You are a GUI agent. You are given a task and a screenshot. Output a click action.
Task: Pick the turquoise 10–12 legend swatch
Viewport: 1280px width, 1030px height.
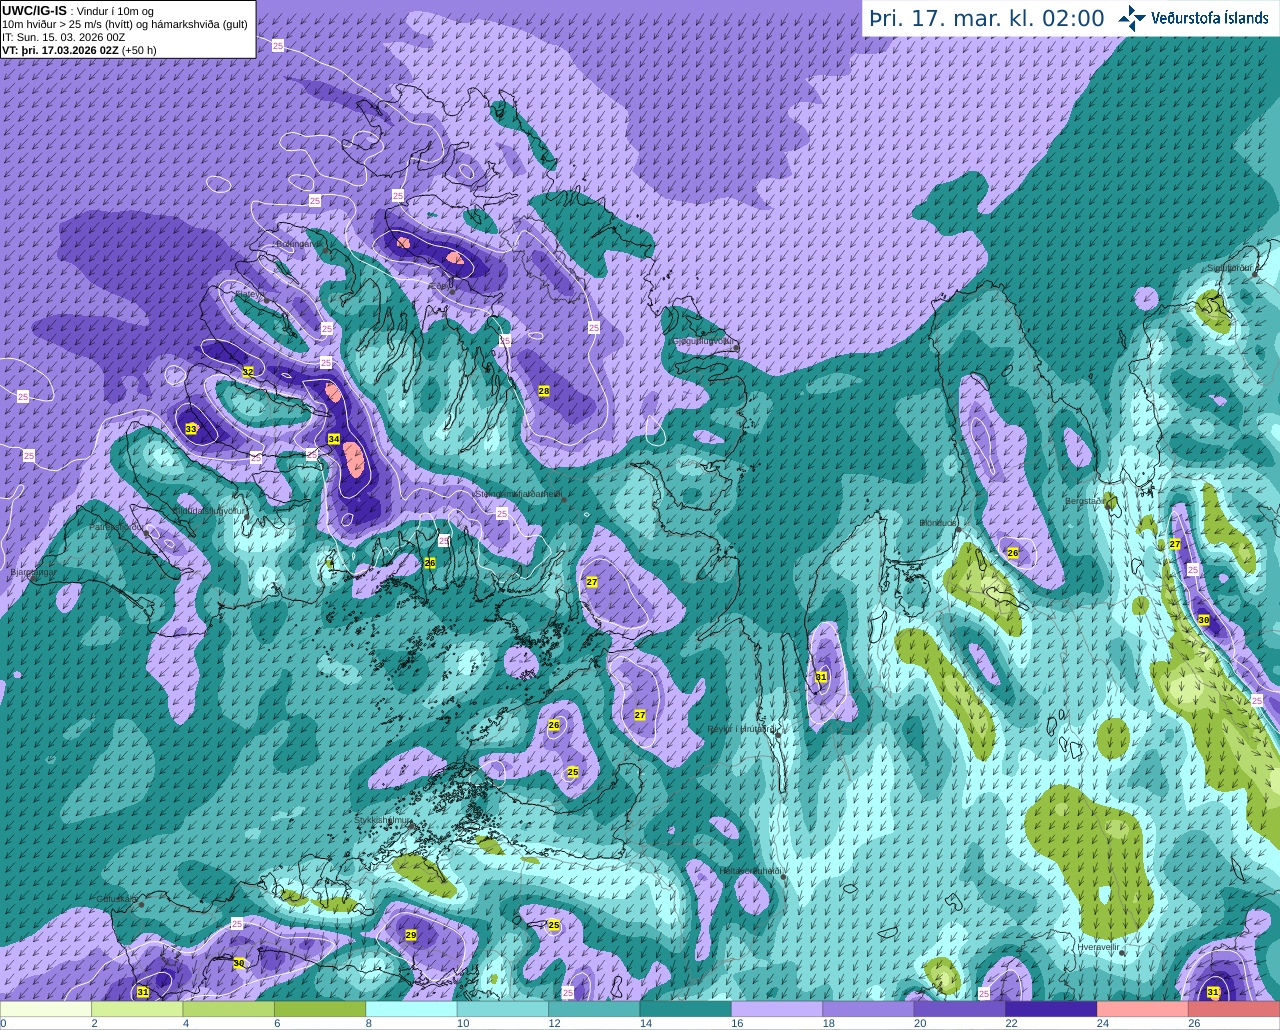coord(503,1009)
